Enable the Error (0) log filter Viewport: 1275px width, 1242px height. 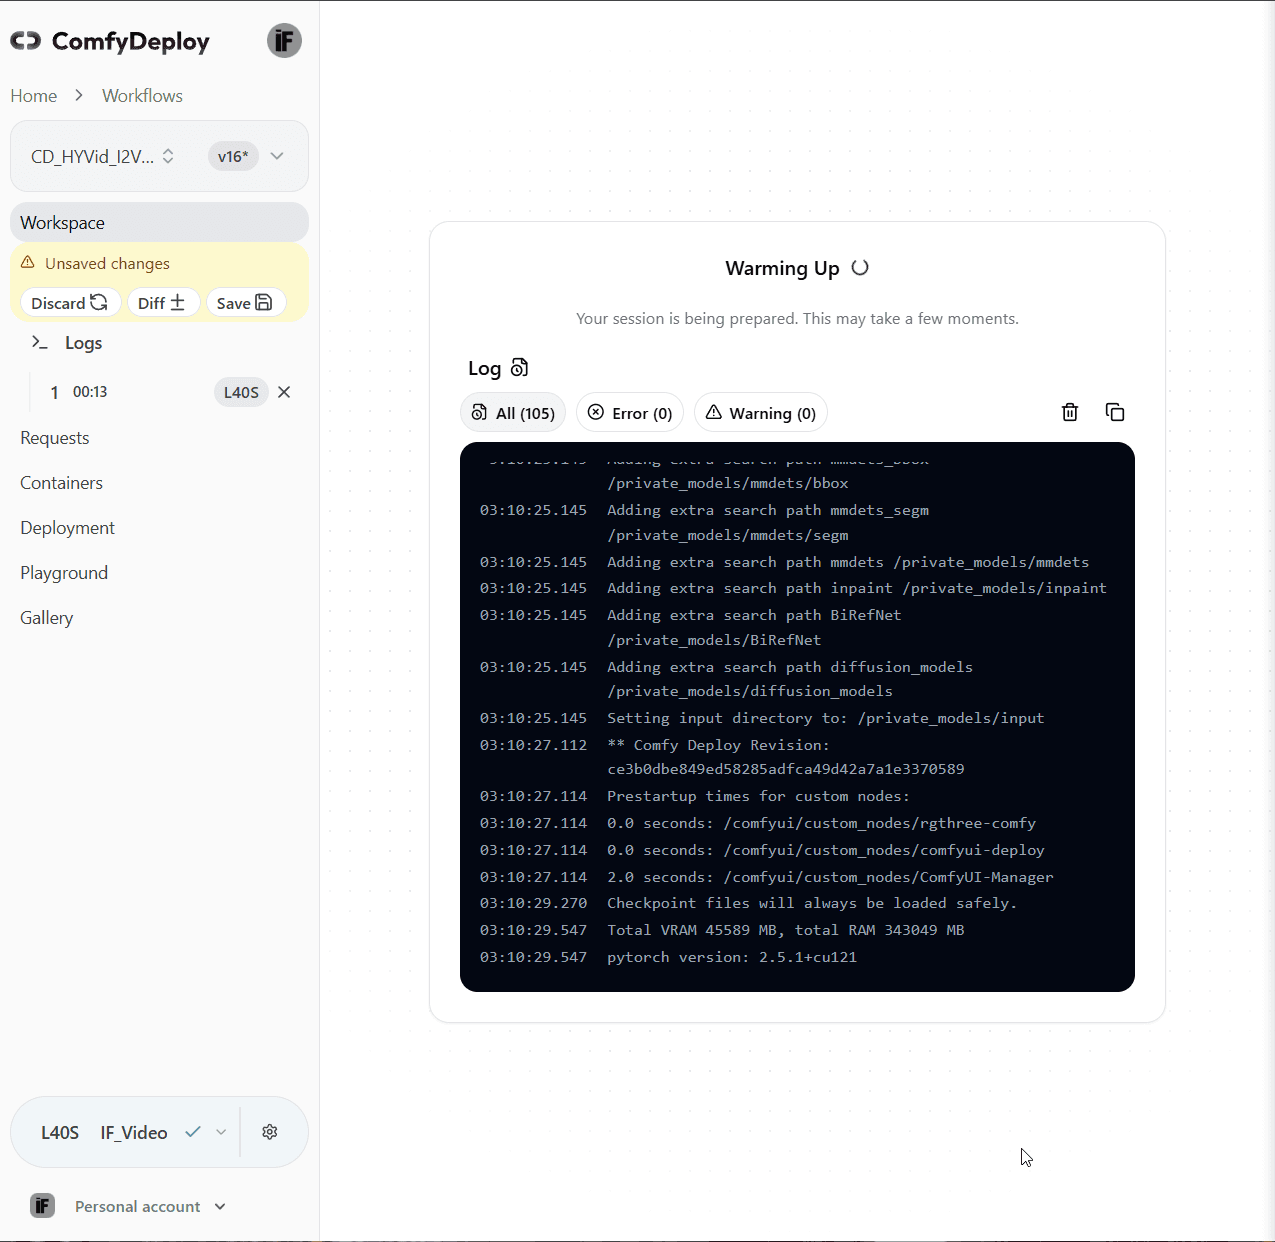tap(629, 412)
